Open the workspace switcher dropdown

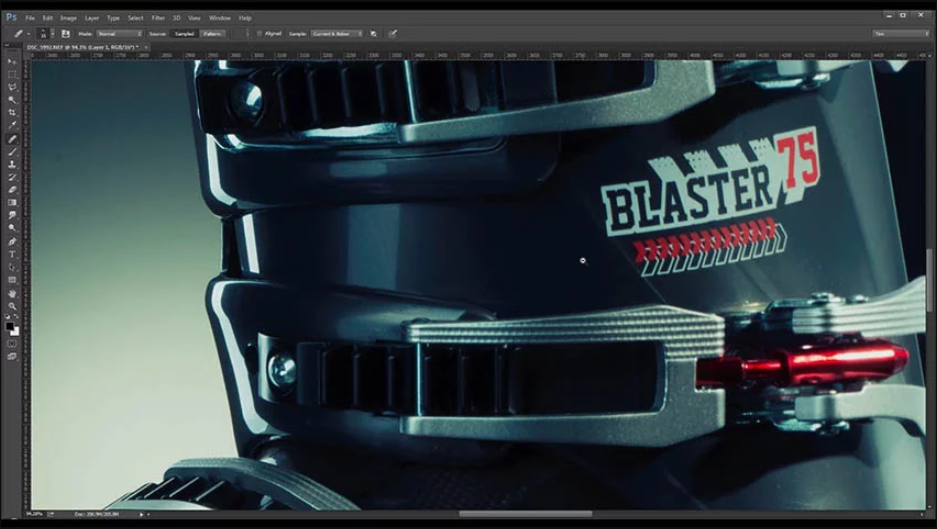click(x=901, y=34)
